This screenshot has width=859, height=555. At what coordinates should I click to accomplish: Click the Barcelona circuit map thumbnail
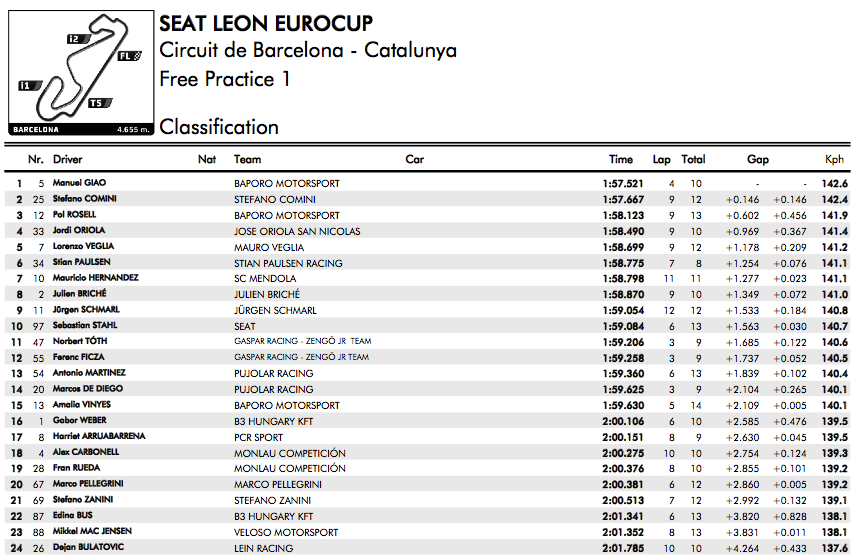click(x=81, y=73)
